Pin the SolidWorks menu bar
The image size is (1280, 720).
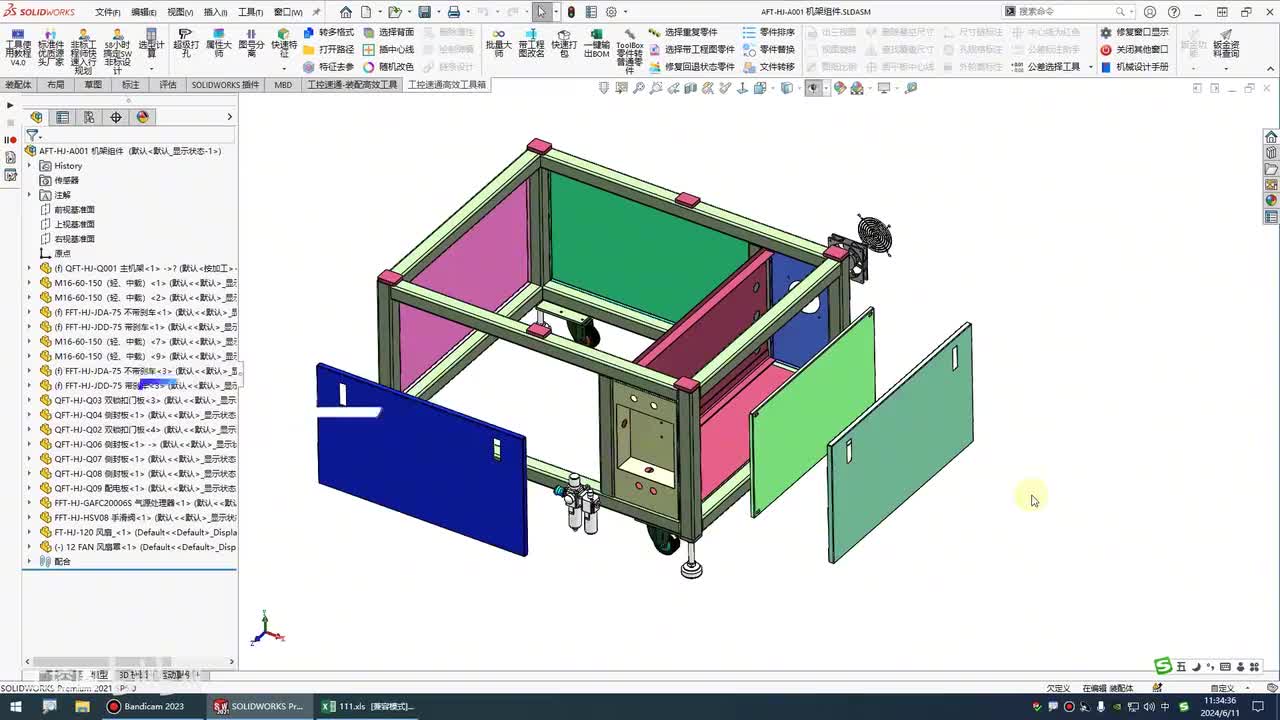click(x=316, y=12)
